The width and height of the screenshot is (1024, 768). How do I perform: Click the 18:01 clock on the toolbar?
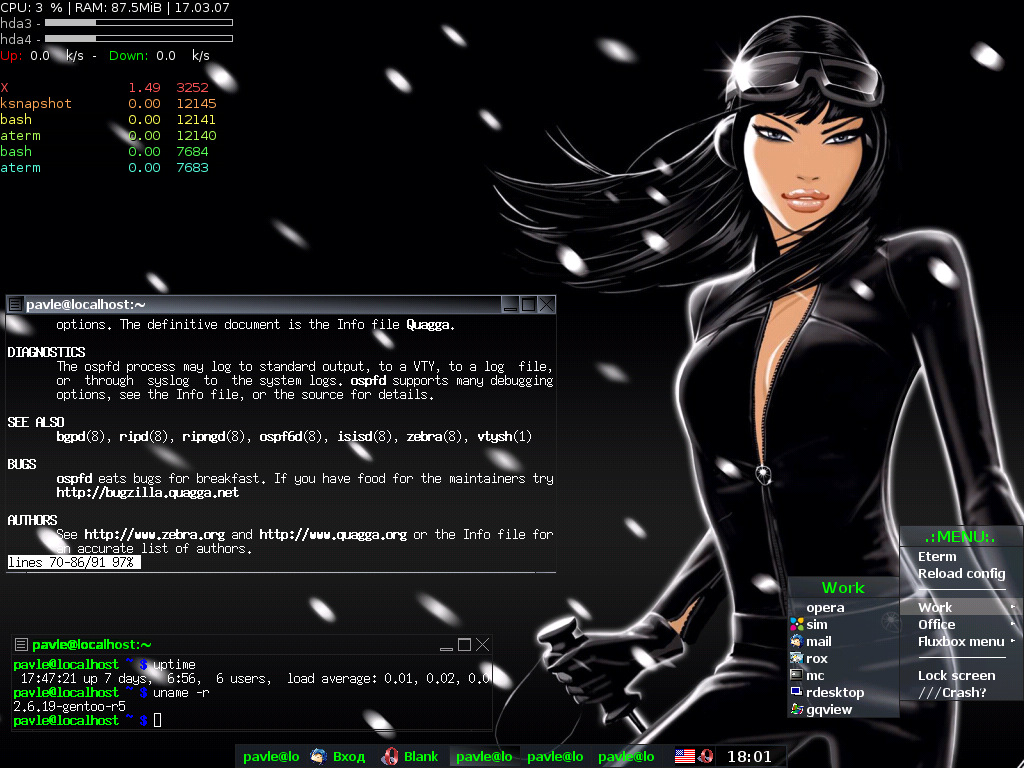pyautogui.click(x=749, y=756)
